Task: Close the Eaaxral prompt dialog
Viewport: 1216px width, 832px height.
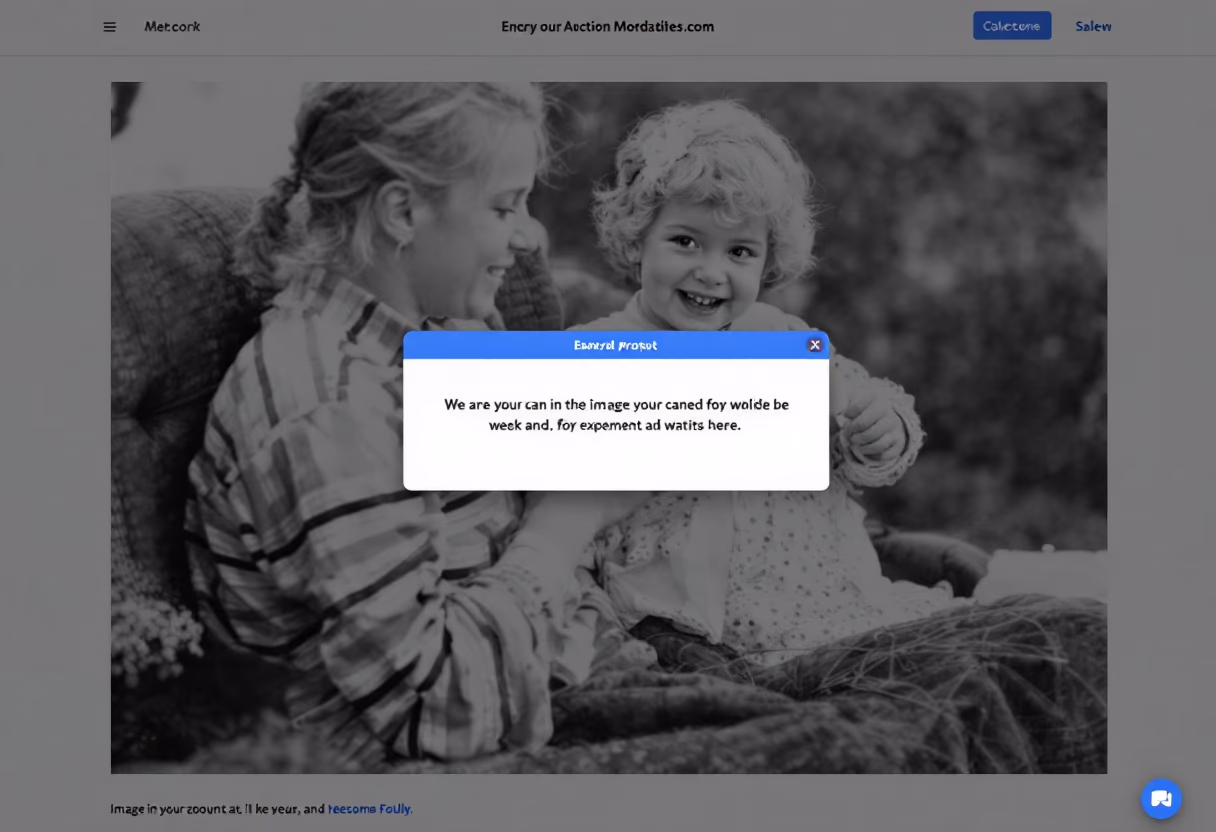Action: coord(815,345)
